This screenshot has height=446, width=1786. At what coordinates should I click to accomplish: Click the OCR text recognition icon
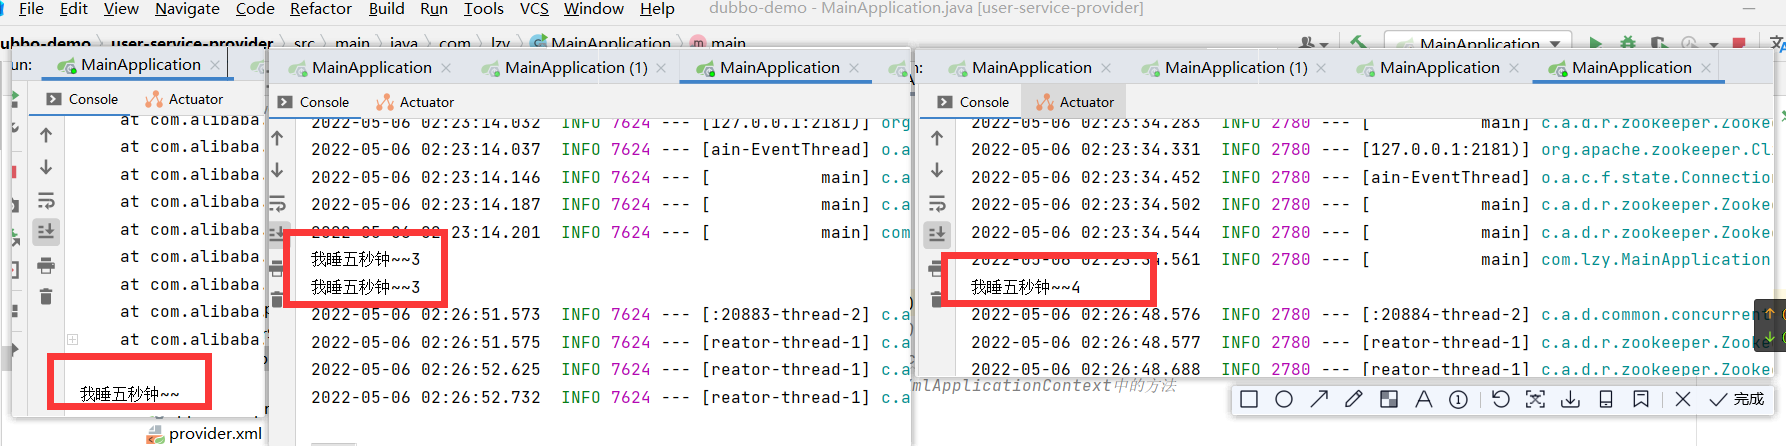tap(1535, 399)
